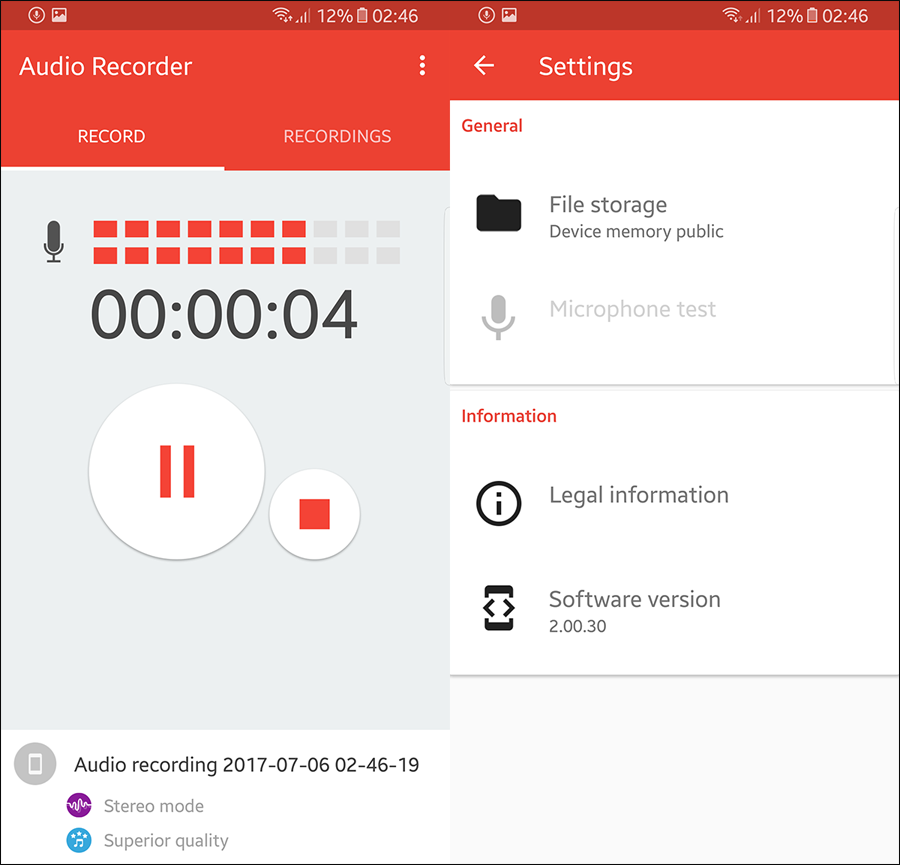Open the File storage folder icon
Viewport: 900px width, 865px height.
click(498, 213)
